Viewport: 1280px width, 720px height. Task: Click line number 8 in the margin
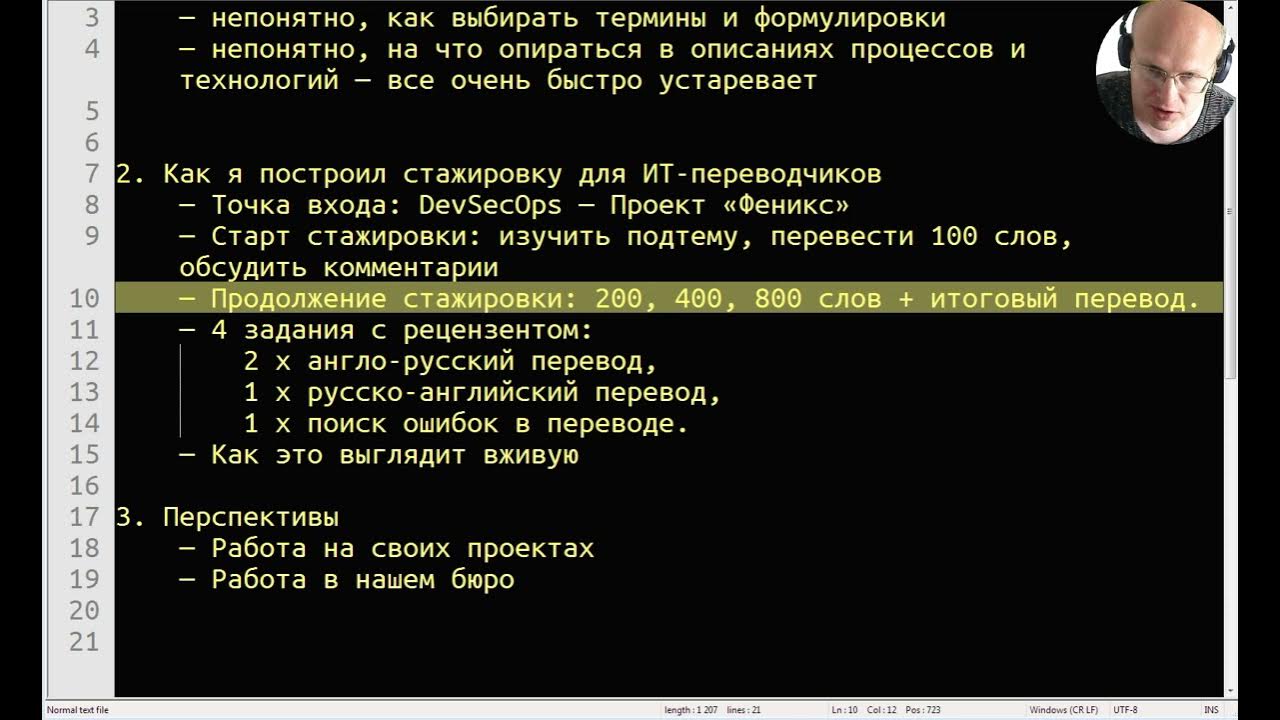pyautogui.click(x=92, y=205)
